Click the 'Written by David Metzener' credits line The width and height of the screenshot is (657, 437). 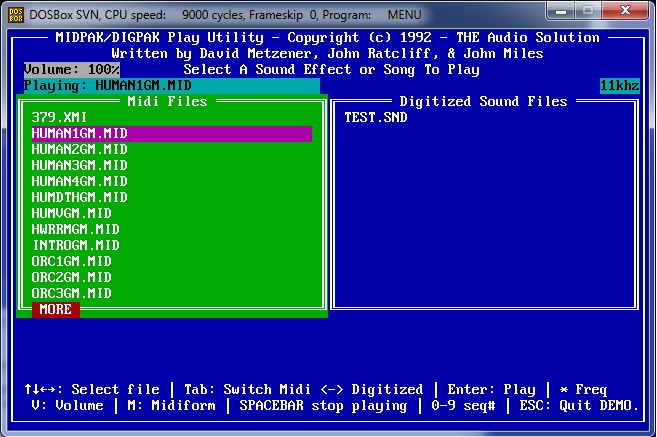click(328, 54)
